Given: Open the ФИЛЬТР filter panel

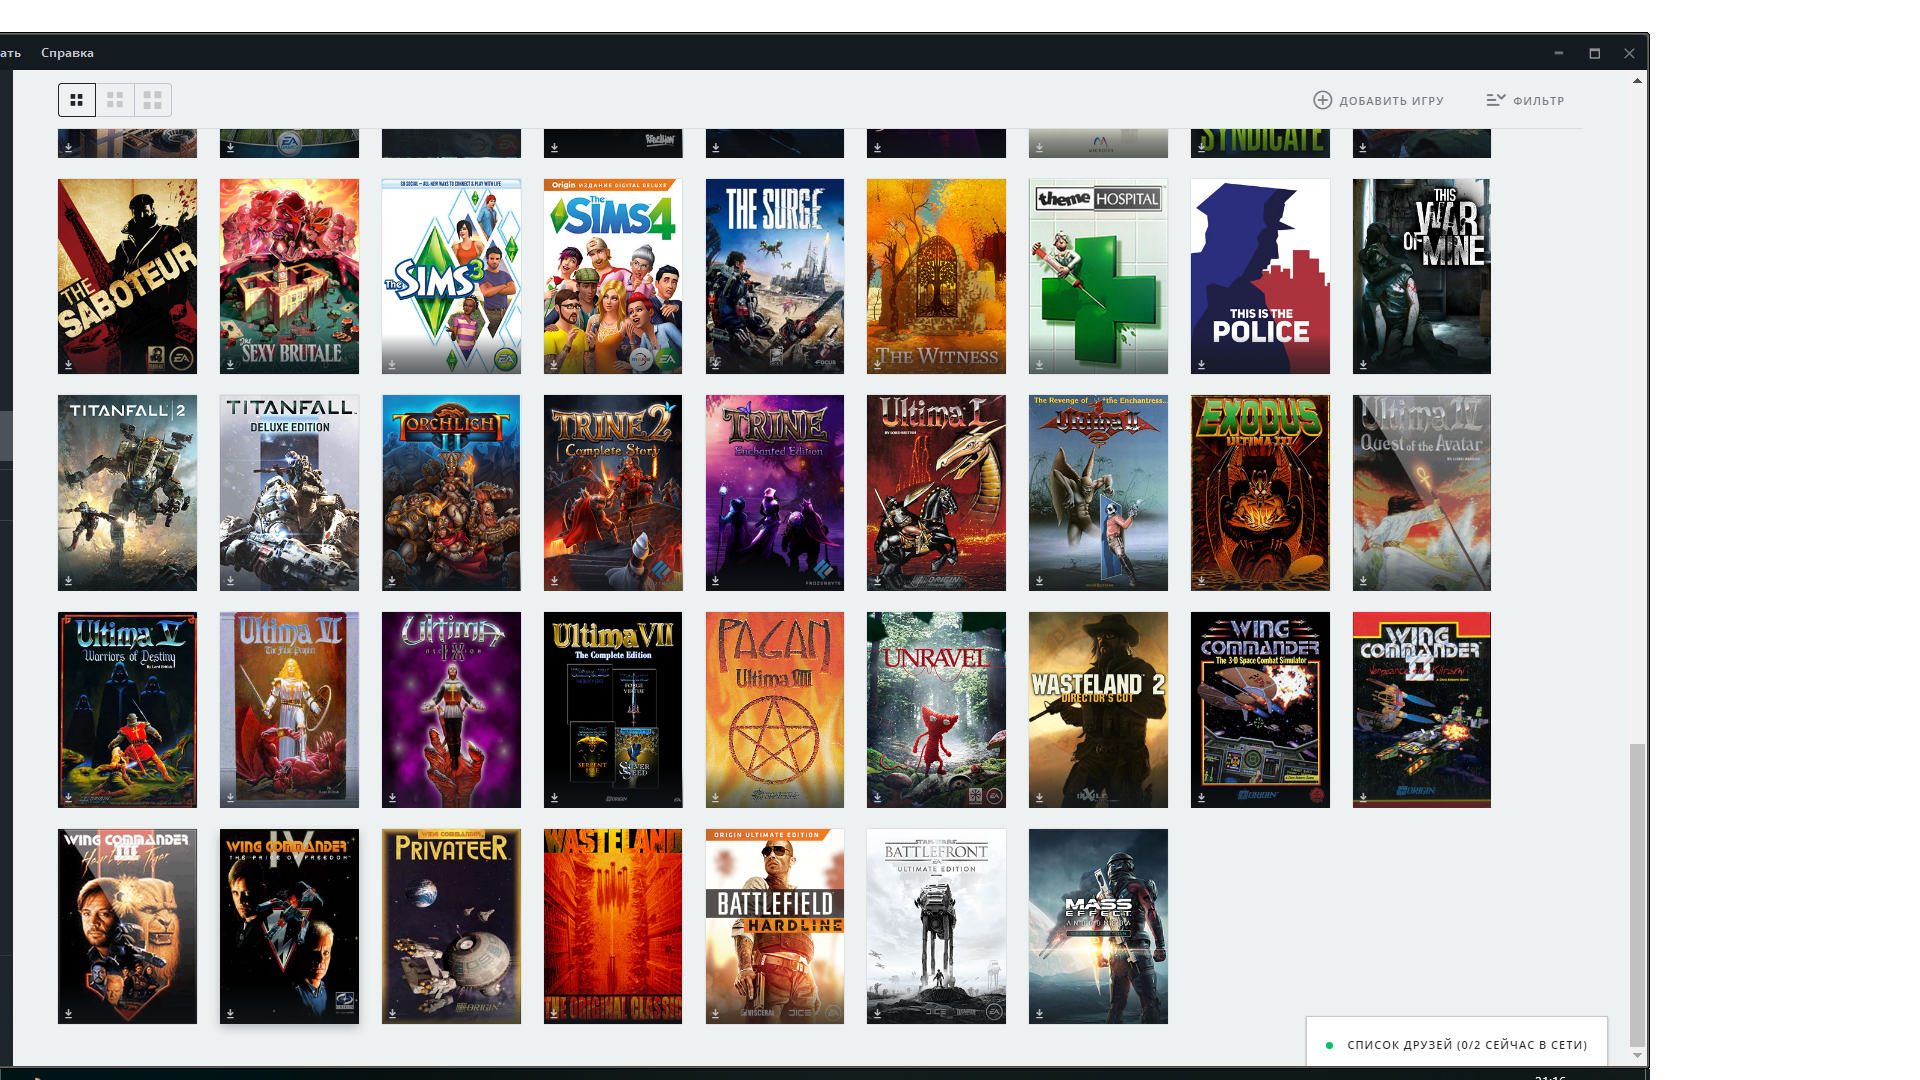Looking at the screenshot, I should [x=1525, y=100].
